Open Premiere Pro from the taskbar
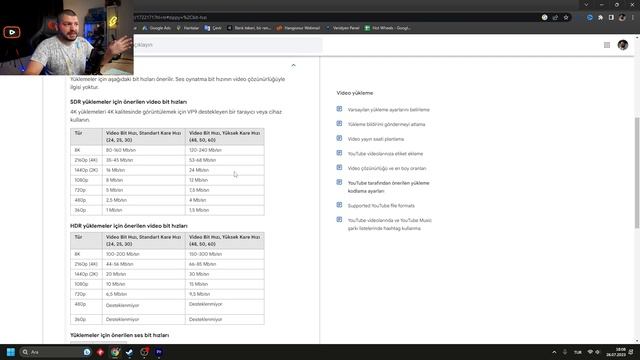The image size is (640, 360). tap(159, 352)
